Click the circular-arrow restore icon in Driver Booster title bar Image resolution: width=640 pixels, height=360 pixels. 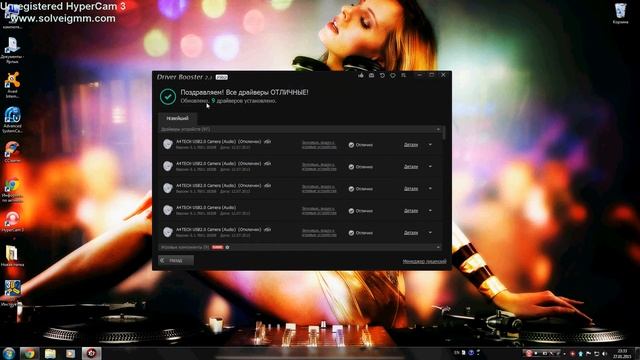(382, 76)
